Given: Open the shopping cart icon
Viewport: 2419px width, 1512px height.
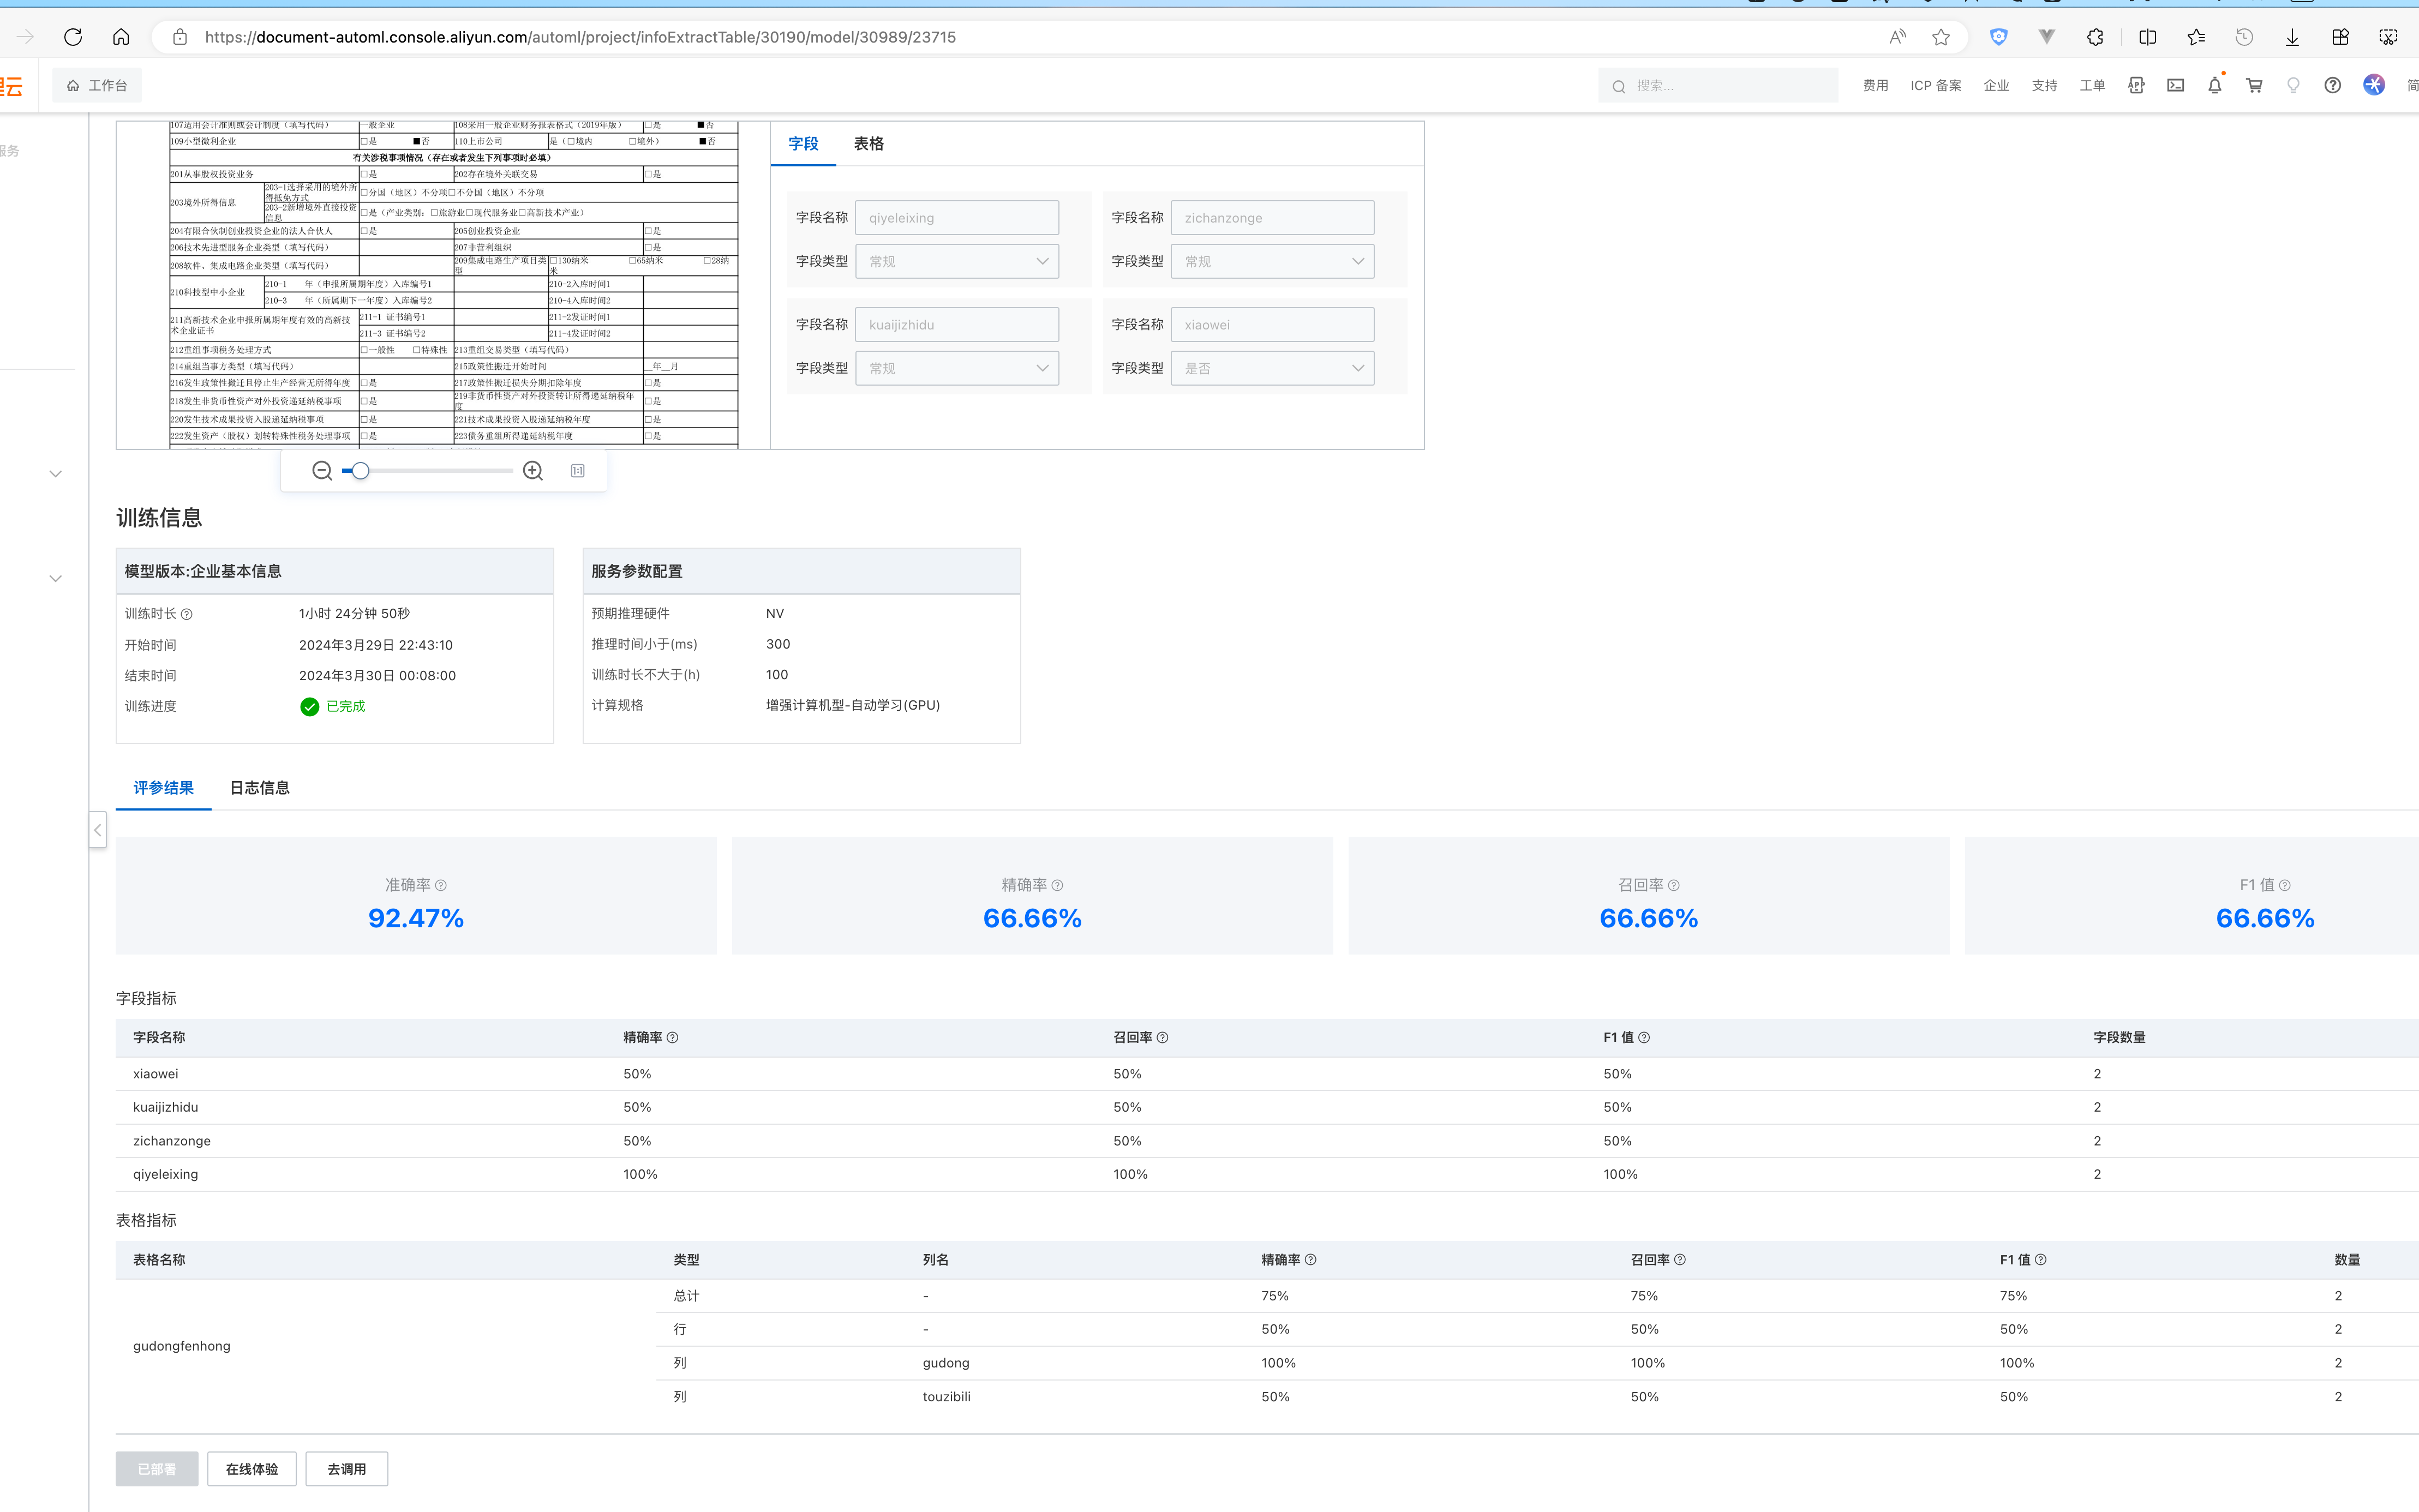Looking at the screenshot, I should pos(2254,86).
